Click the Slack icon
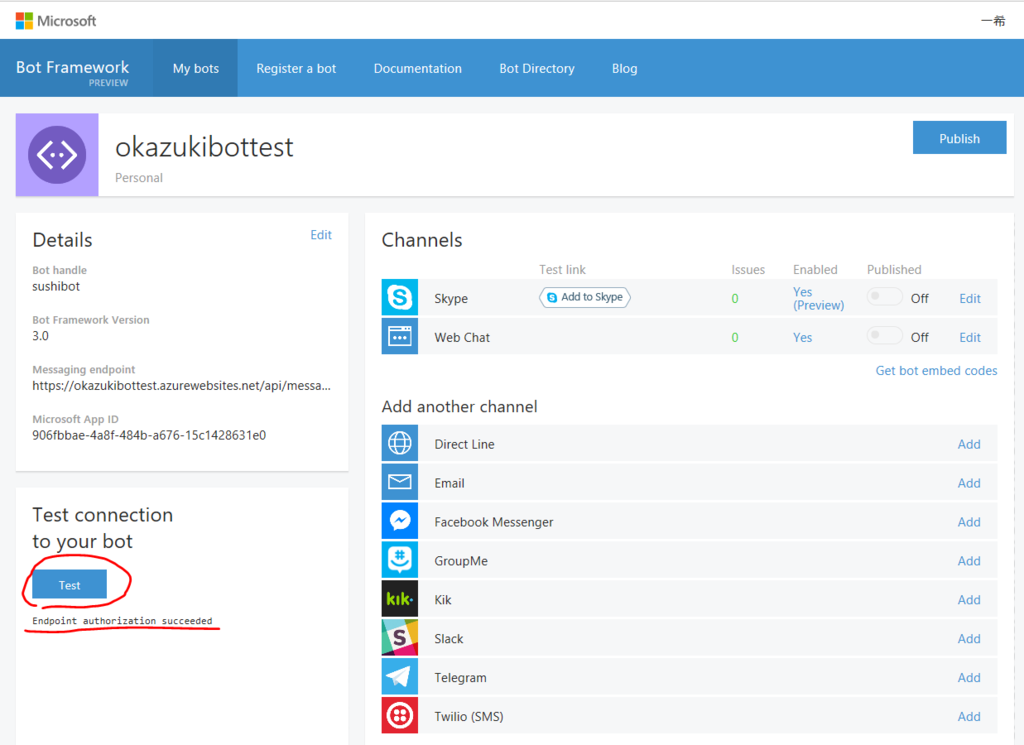 (x=400, y=638)
